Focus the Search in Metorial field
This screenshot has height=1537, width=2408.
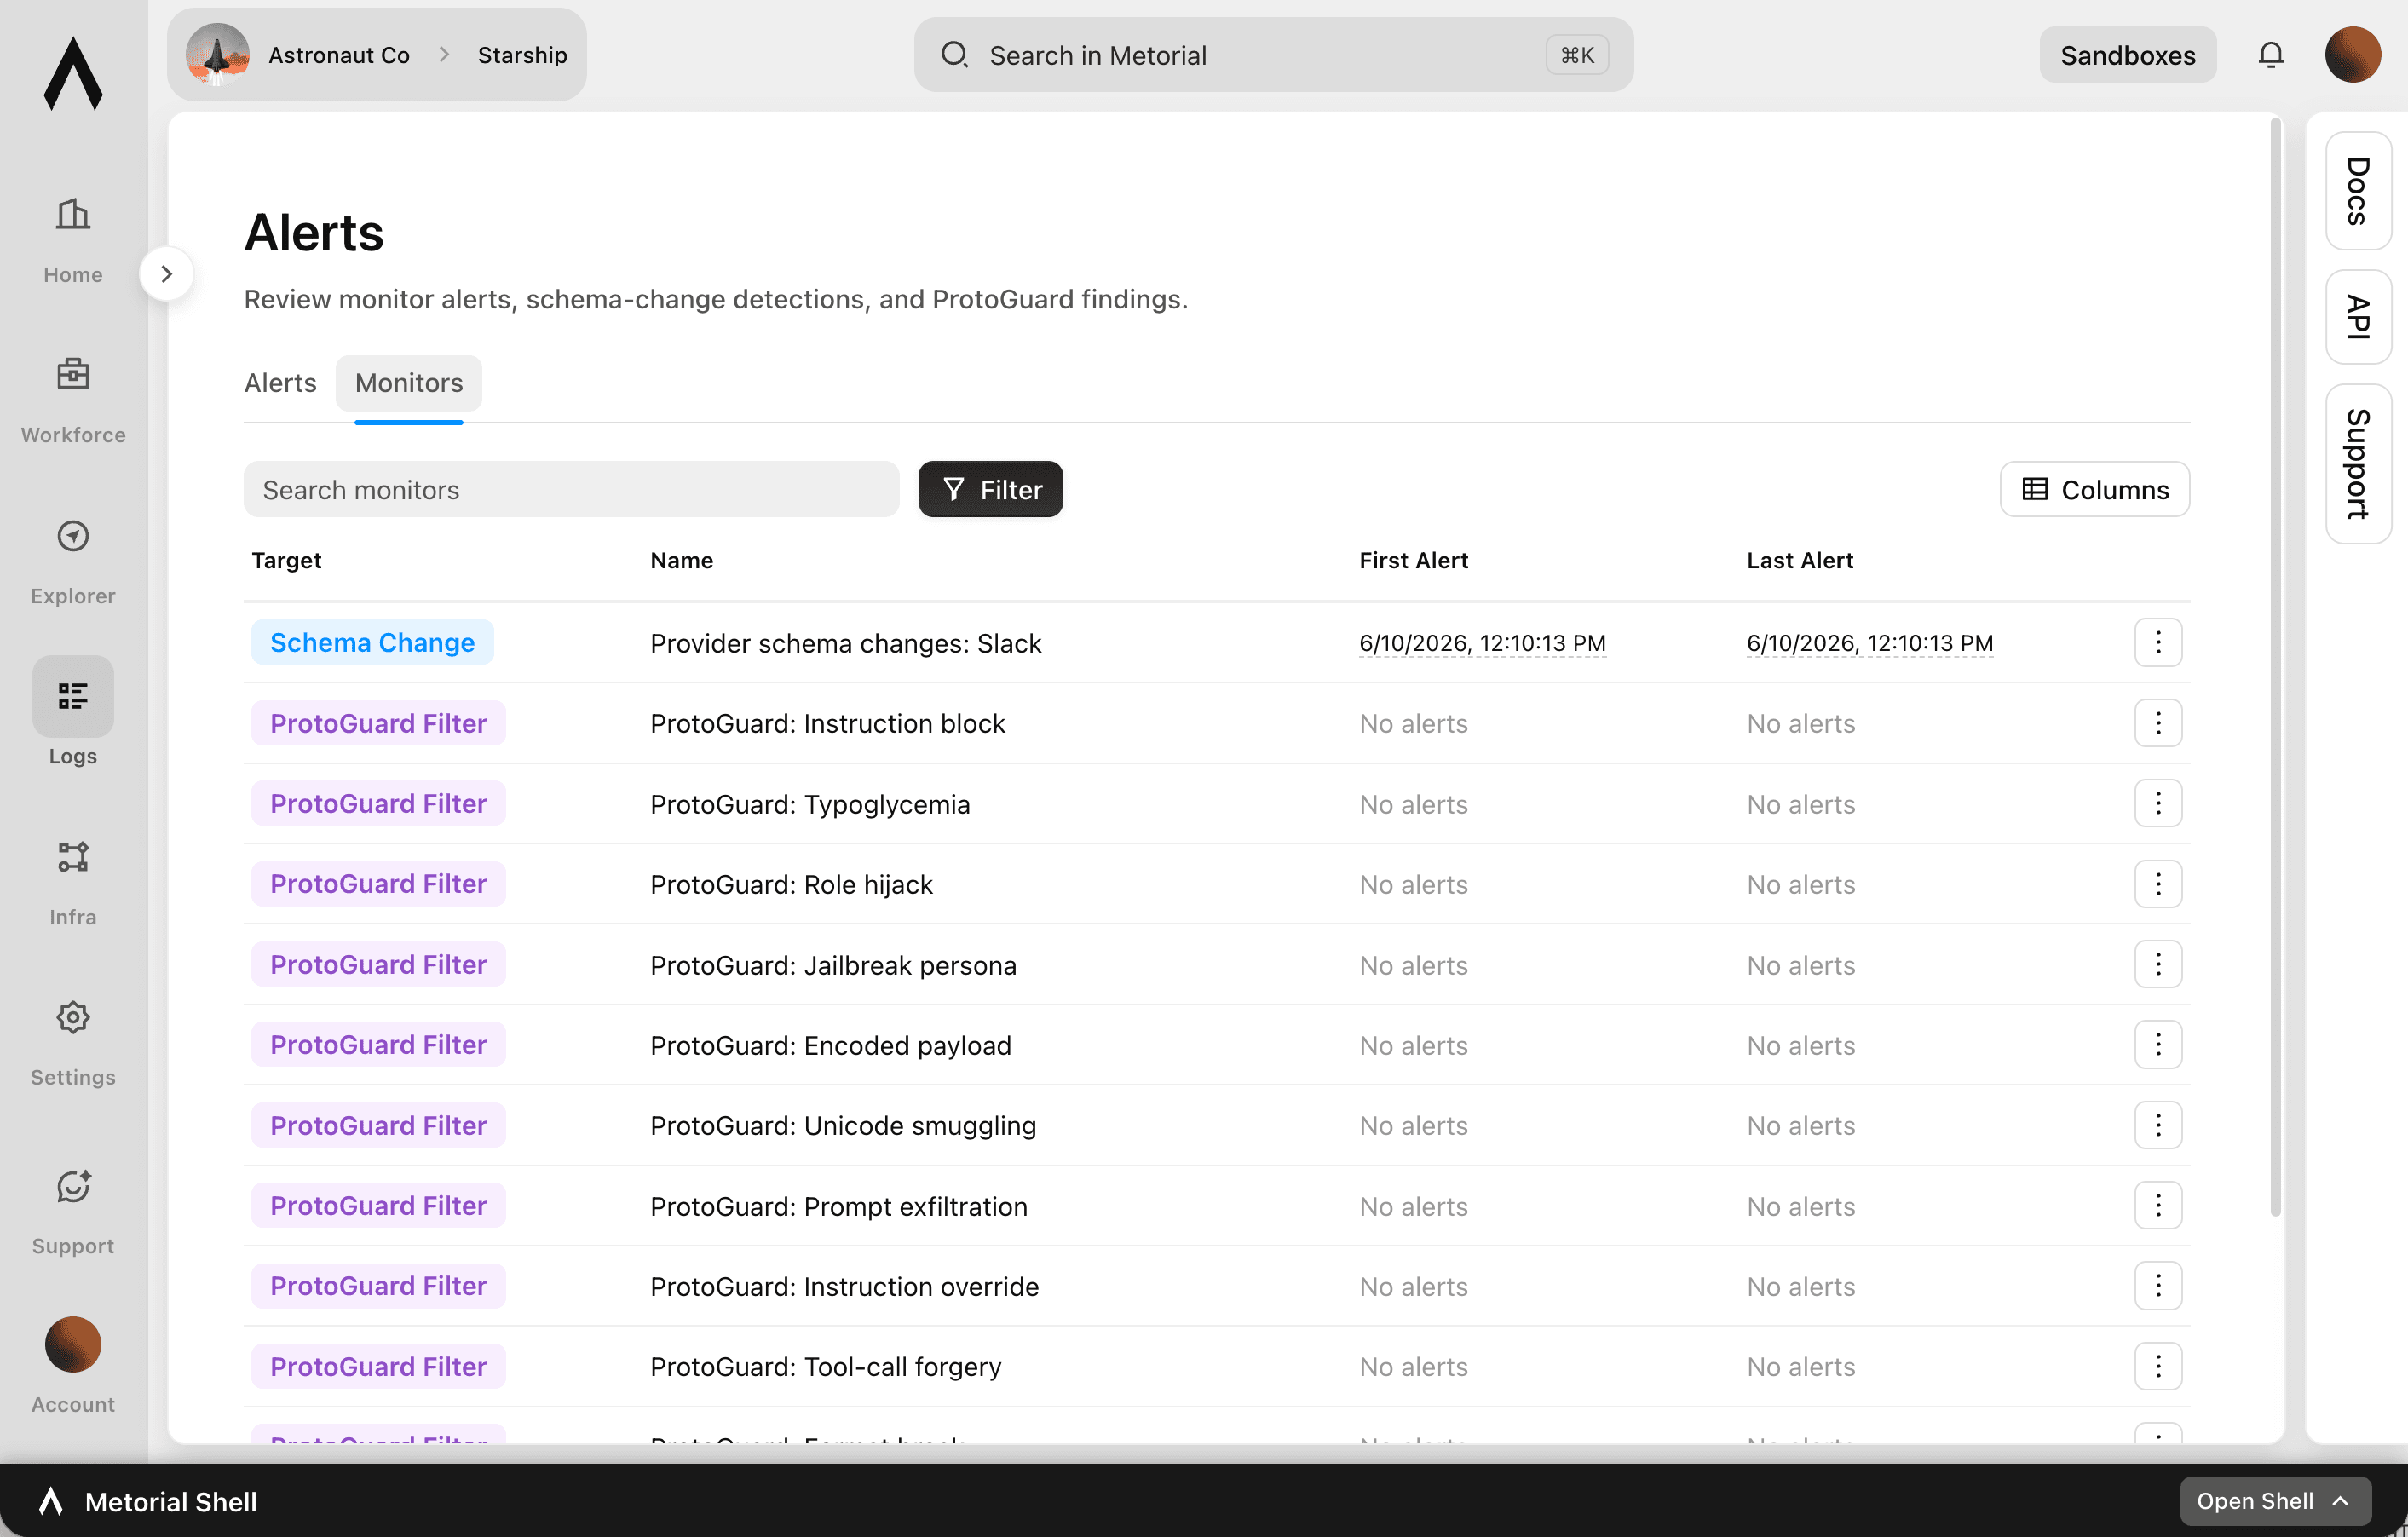[x=1273, y=55]
